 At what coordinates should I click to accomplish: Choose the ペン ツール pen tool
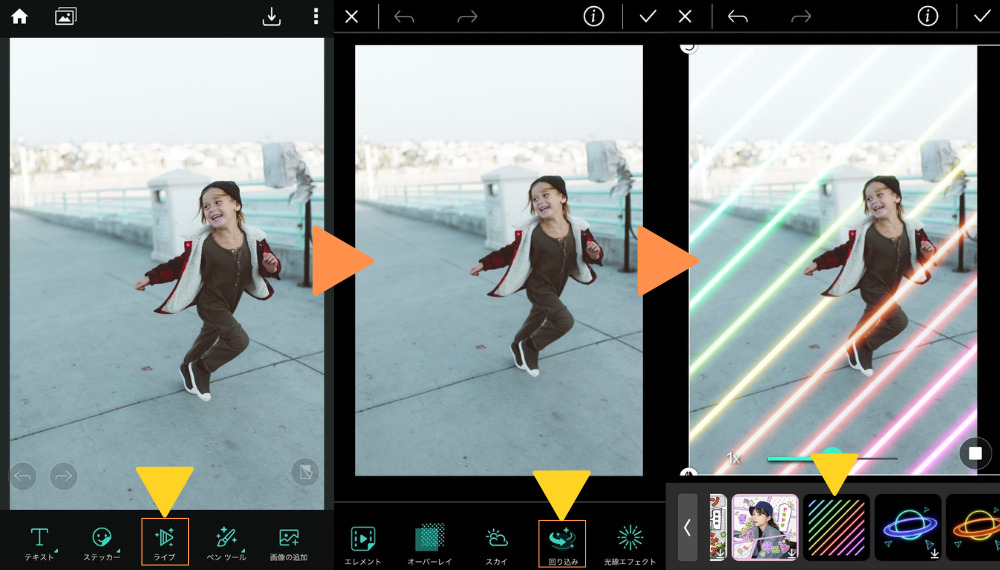click(226, 544)
